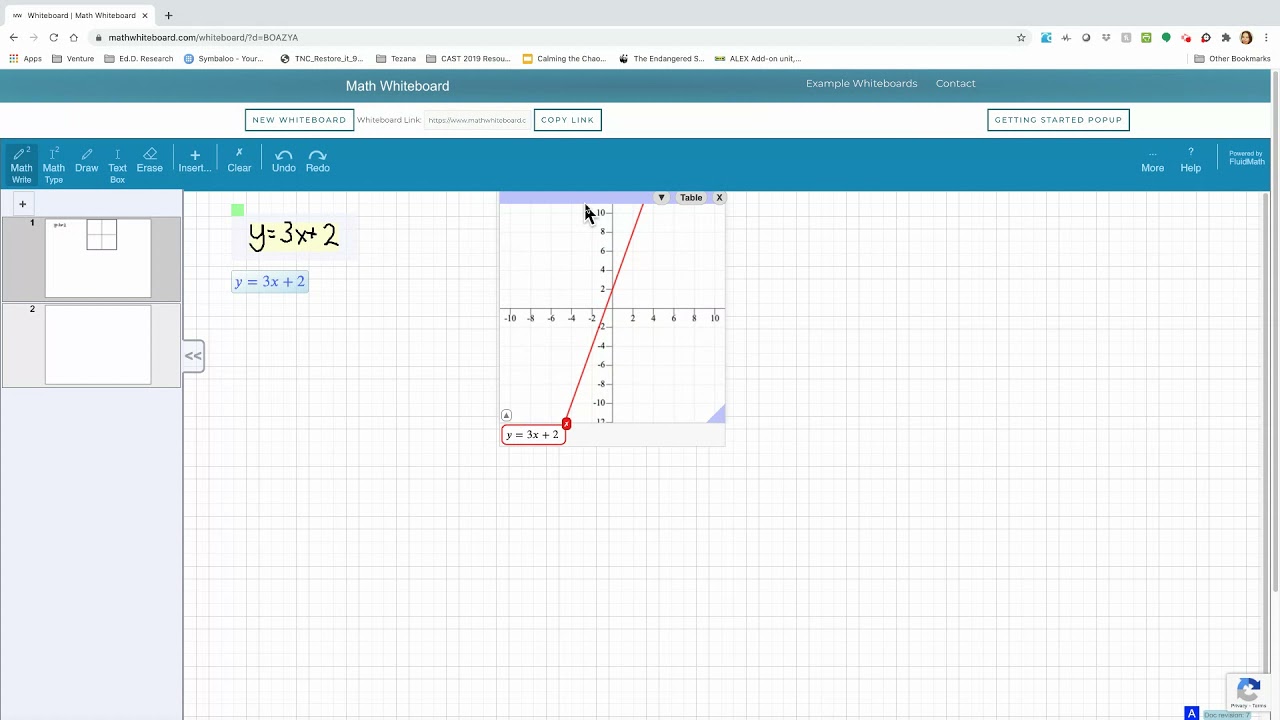Open the Ed.D. Research bookmark folder
1280x720 pixels.
[139, 59]
